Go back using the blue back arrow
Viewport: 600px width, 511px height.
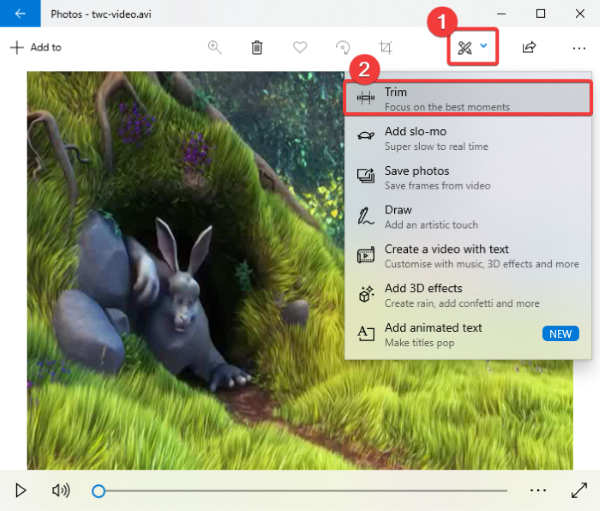pyautogui.click(x=20, y=13)
